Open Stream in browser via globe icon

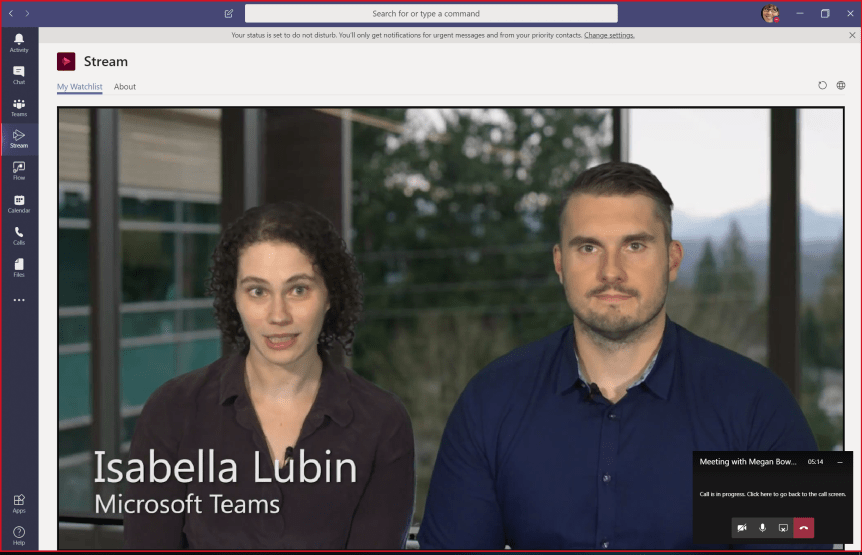[841, 86]
